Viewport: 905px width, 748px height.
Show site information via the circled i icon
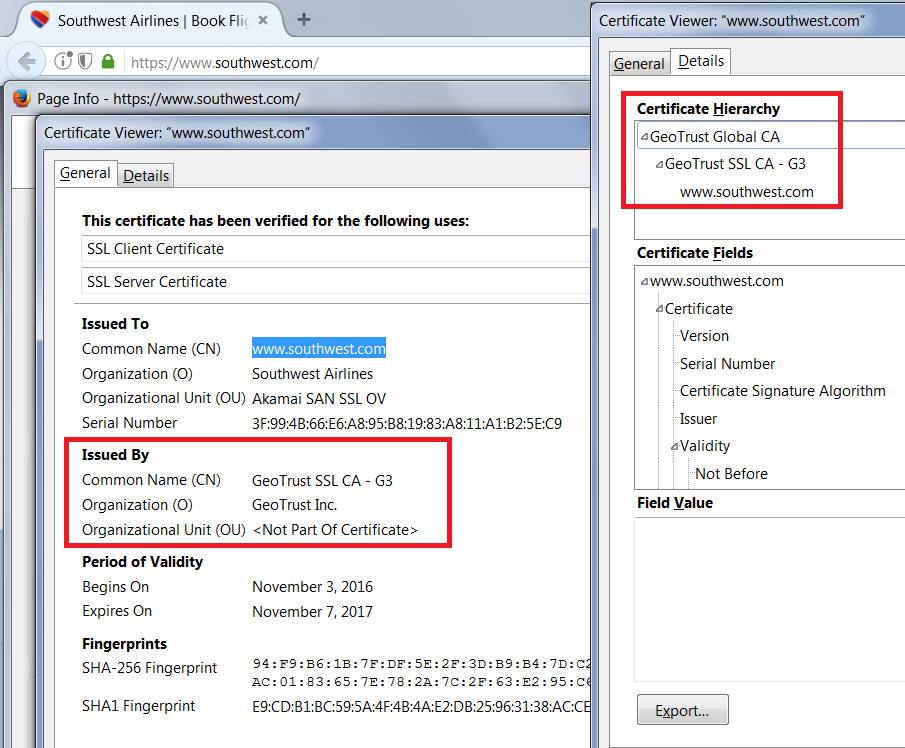pyautogui.click(x=63, y=61)
